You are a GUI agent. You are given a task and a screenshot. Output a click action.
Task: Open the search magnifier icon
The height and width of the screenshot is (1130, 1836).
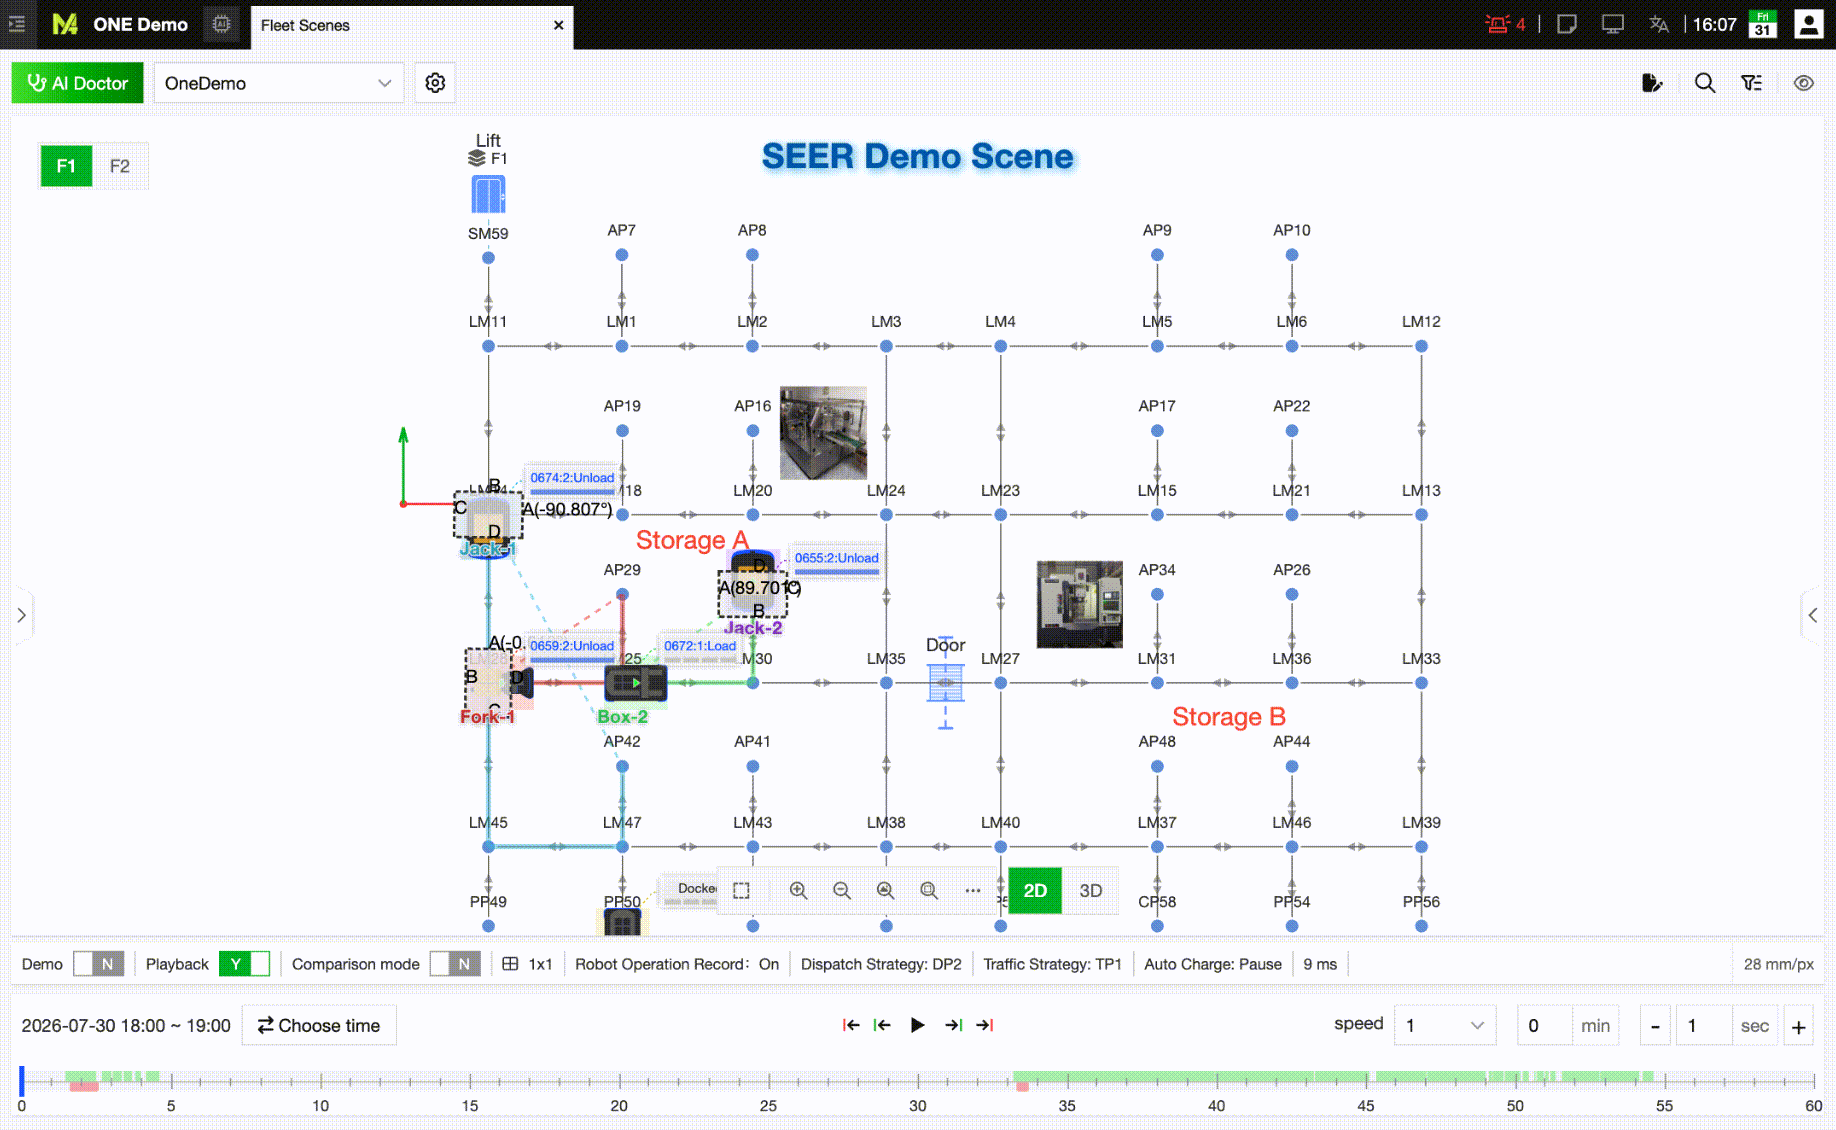(x=1705, y=83)
